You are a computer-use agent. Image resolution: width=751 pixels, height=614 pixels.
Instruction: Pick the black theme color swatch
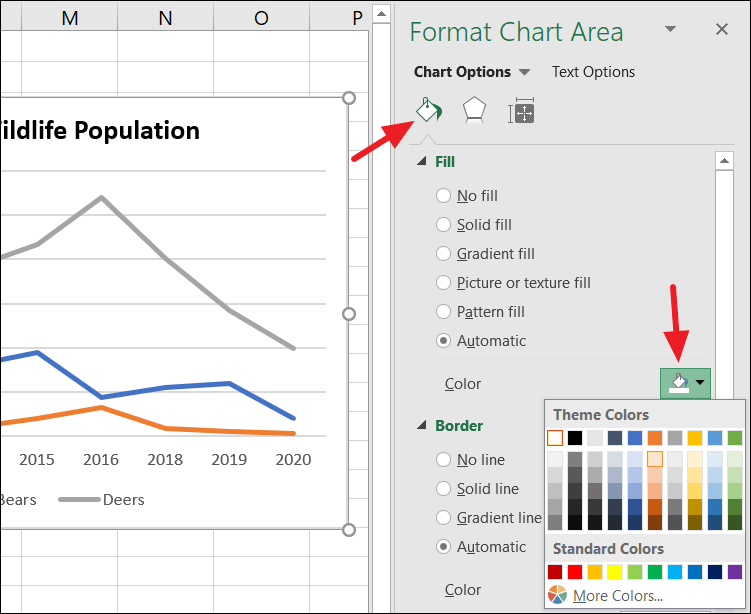click(x=575, y=438)
